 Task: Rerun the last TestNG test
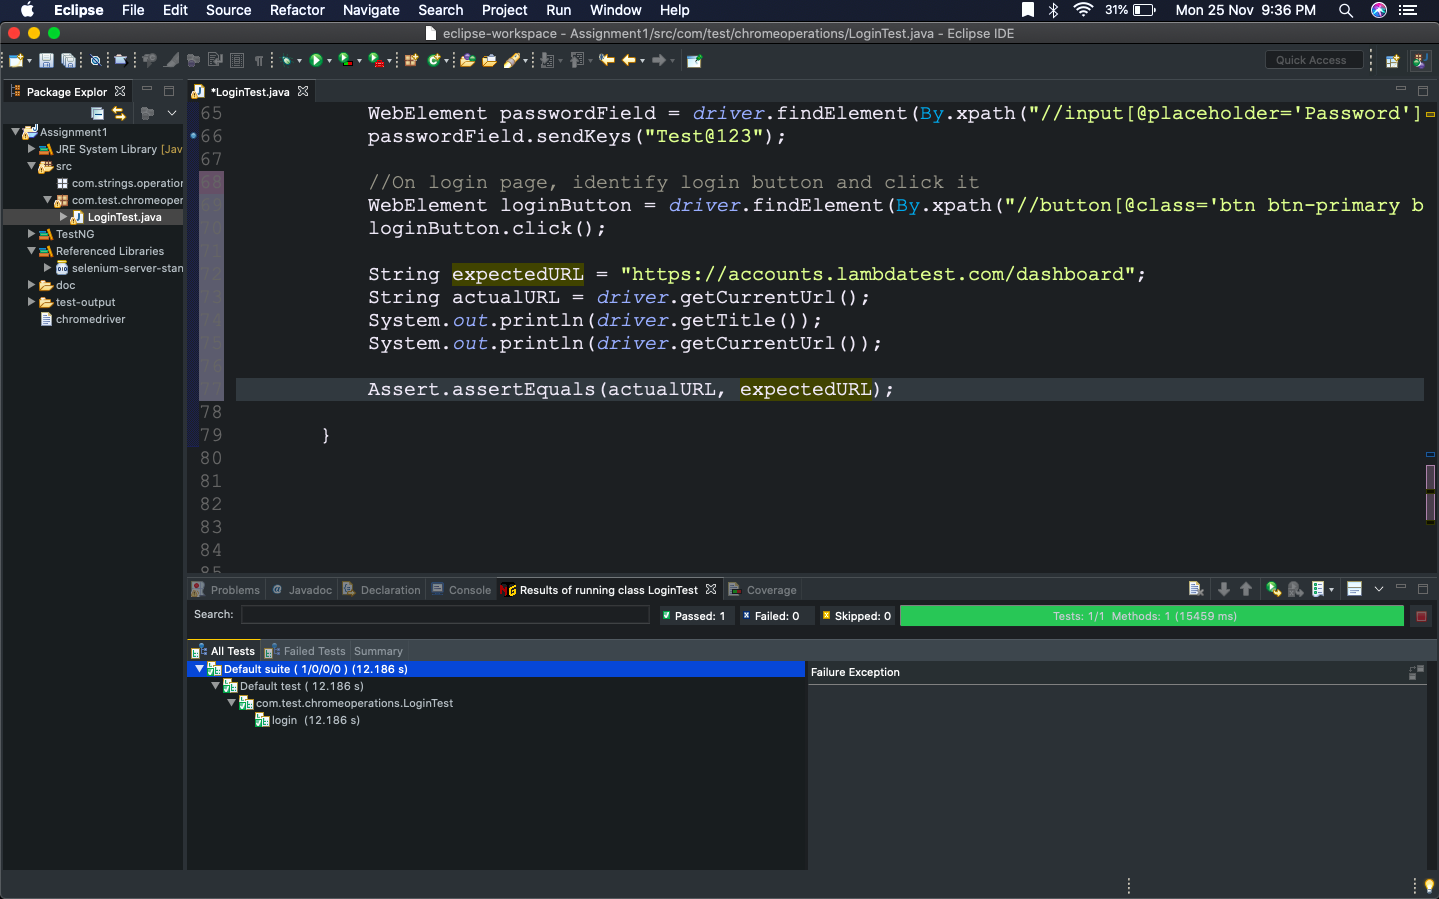point(1273,589)
